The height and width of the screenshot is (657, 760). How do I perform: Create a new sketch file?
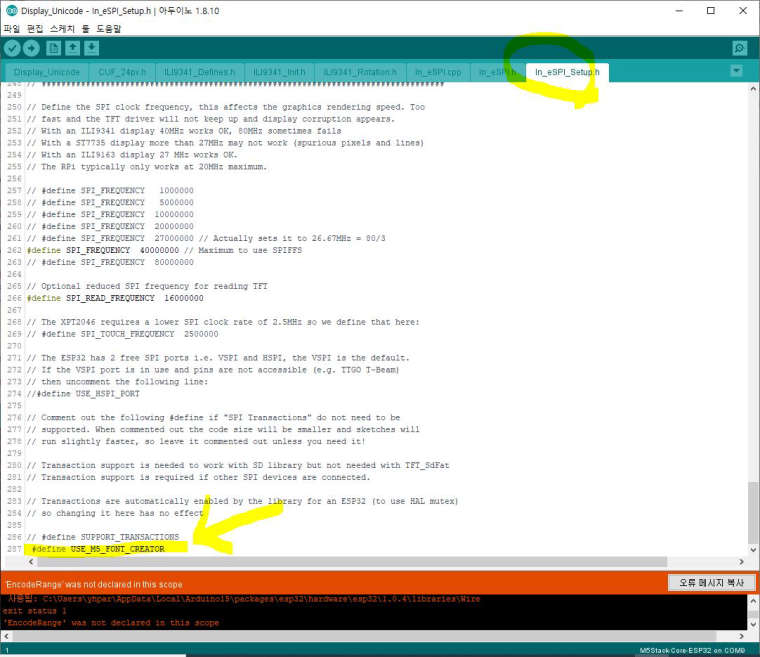tap(53, 48)
